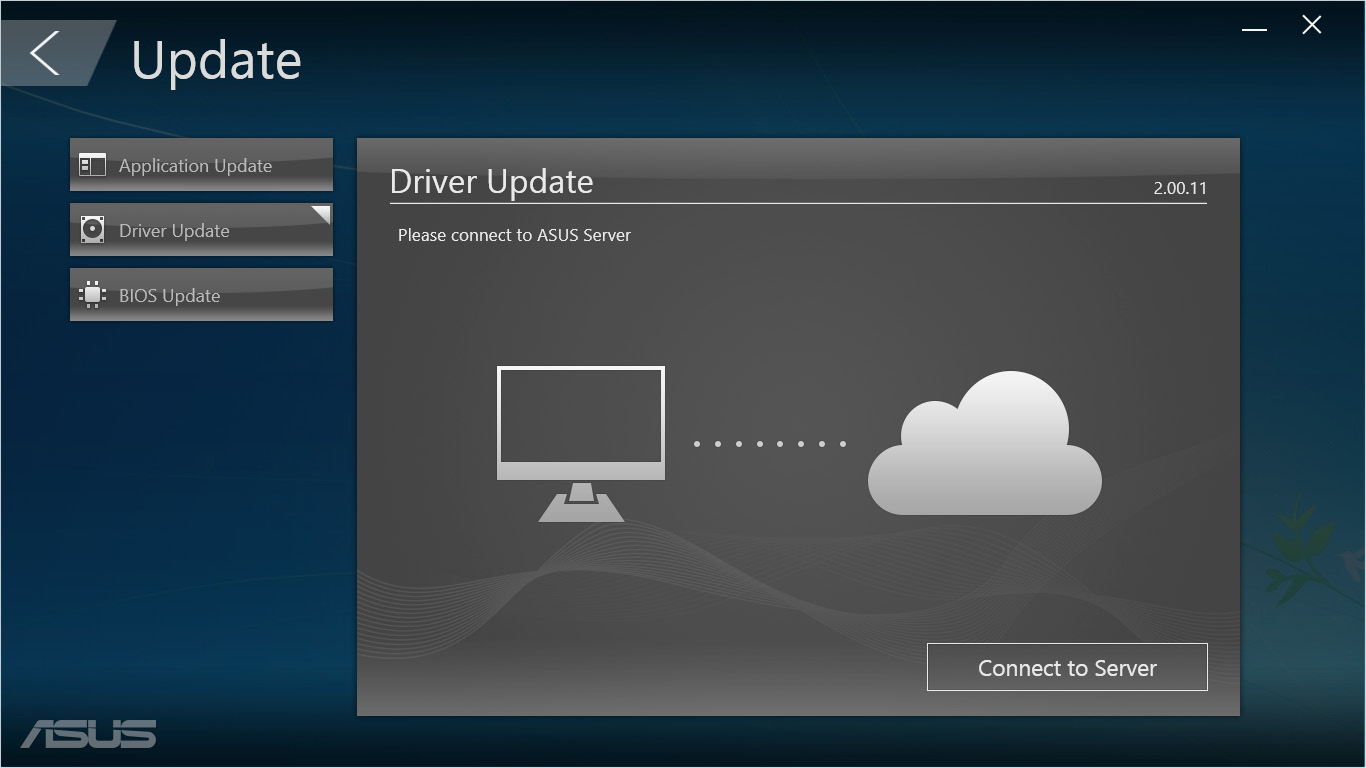Image resolution: width=1366 pixels, height=768 pixels.
Task: Click Connect to Server button
Action: 1067,667
